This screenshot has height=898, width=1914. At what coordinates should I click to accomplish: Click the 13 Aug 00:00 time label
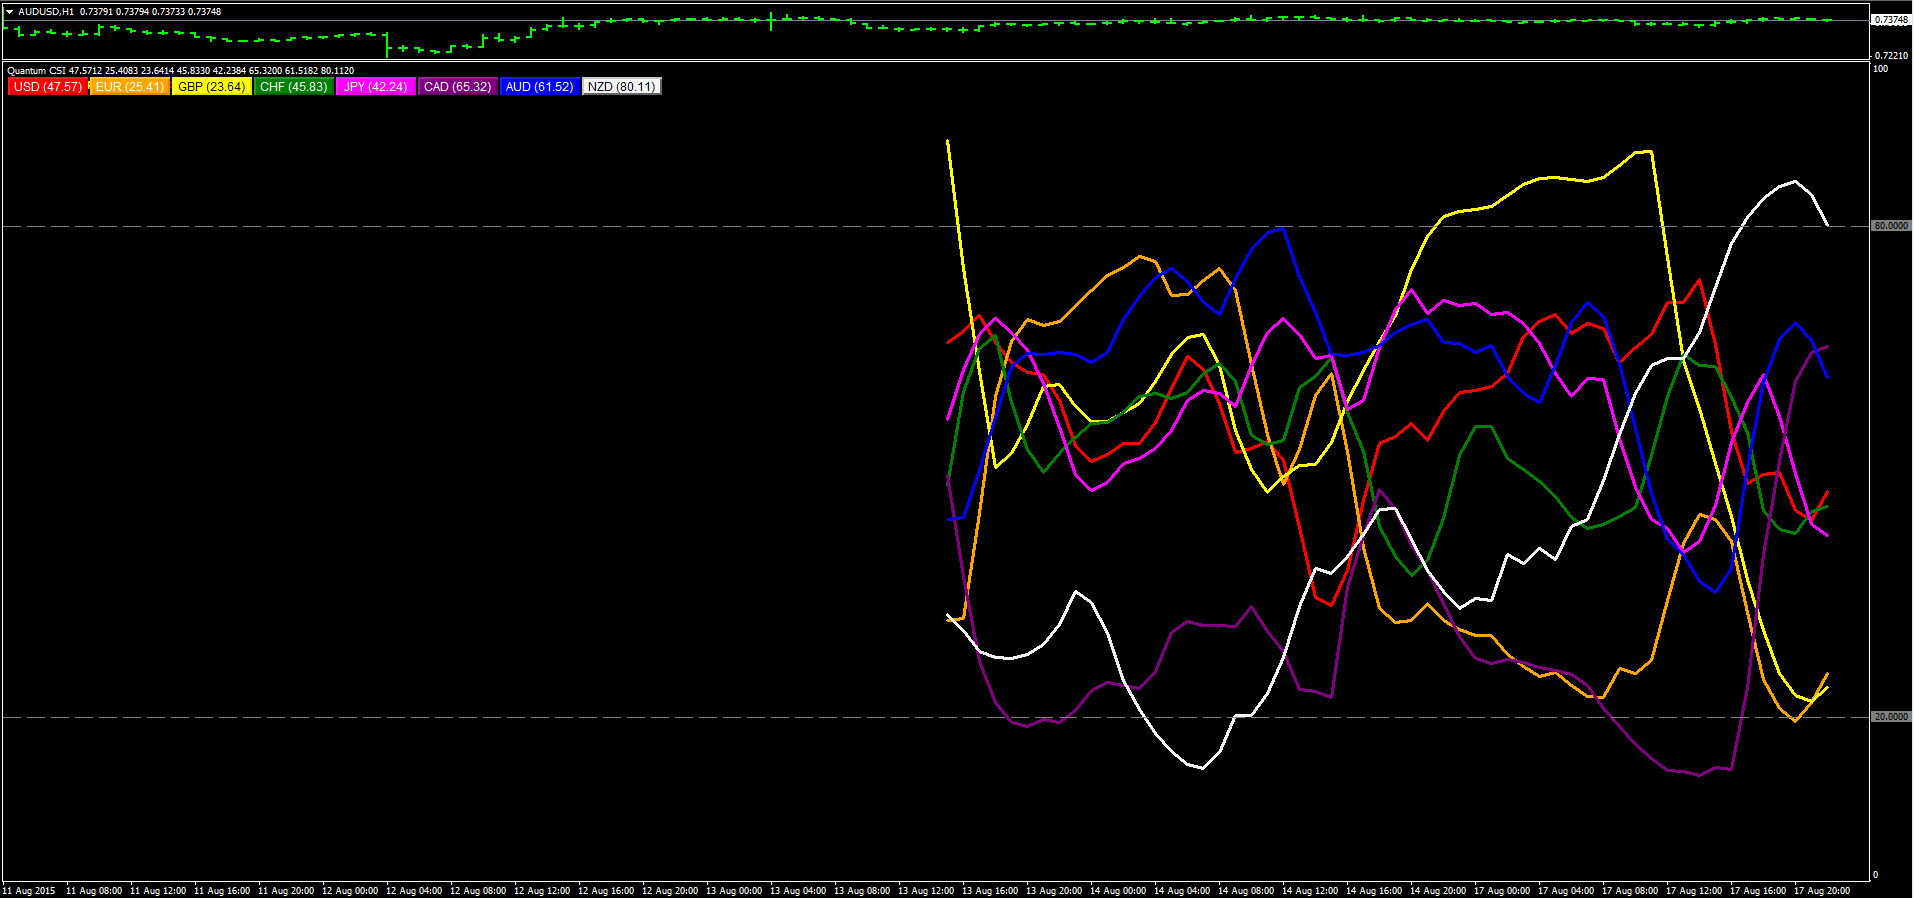(734, 891)
